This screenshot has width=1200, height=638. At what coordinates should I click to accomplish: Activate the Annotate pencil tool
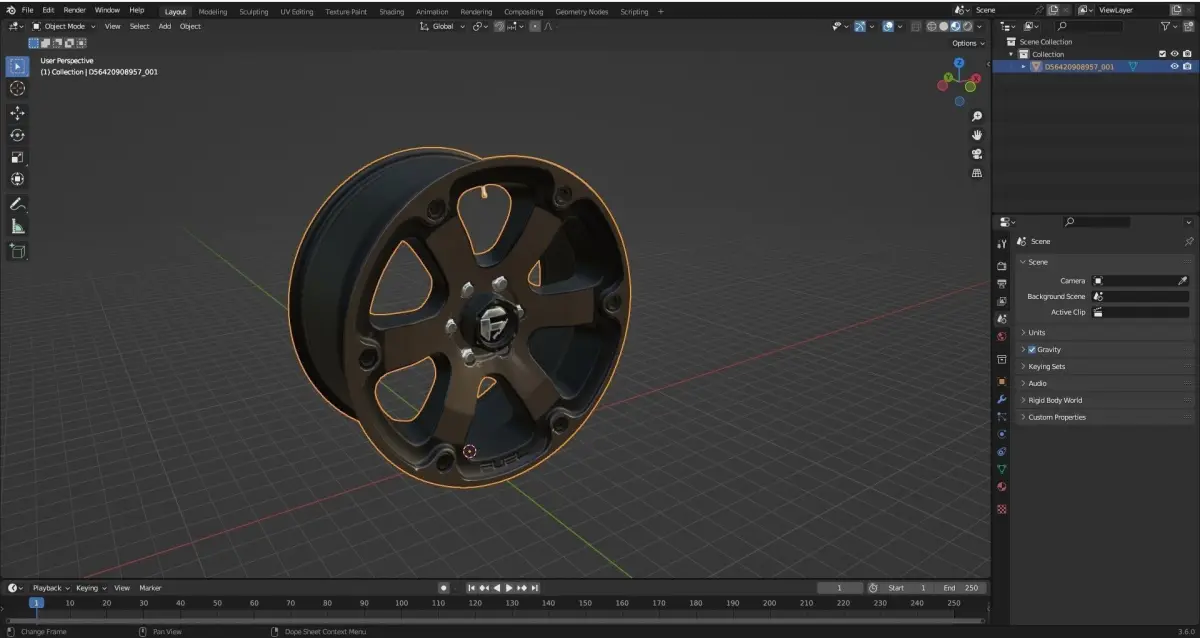[x=17, y=204]
